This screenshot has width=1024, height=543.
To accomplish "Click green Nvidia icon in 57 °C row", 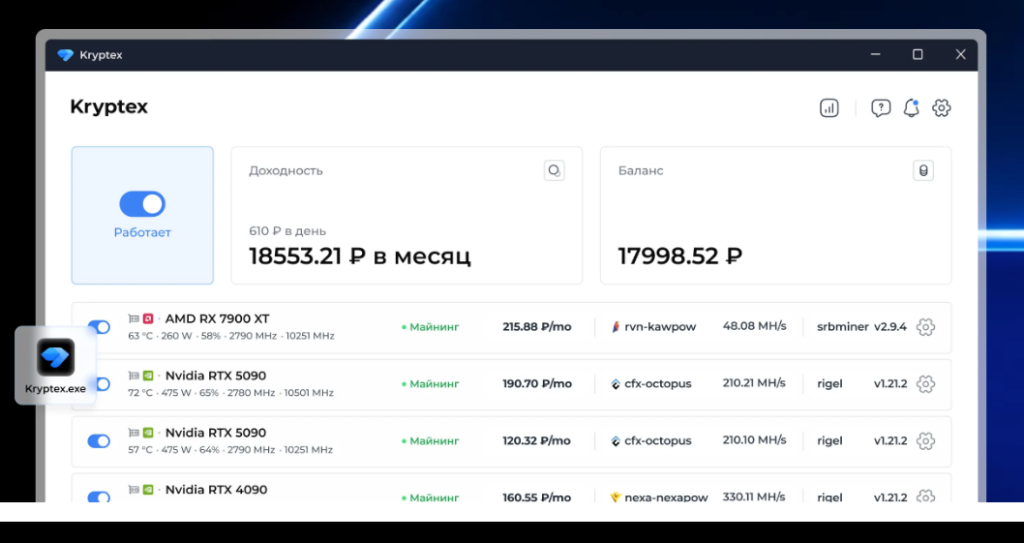I will coord(148,433).
